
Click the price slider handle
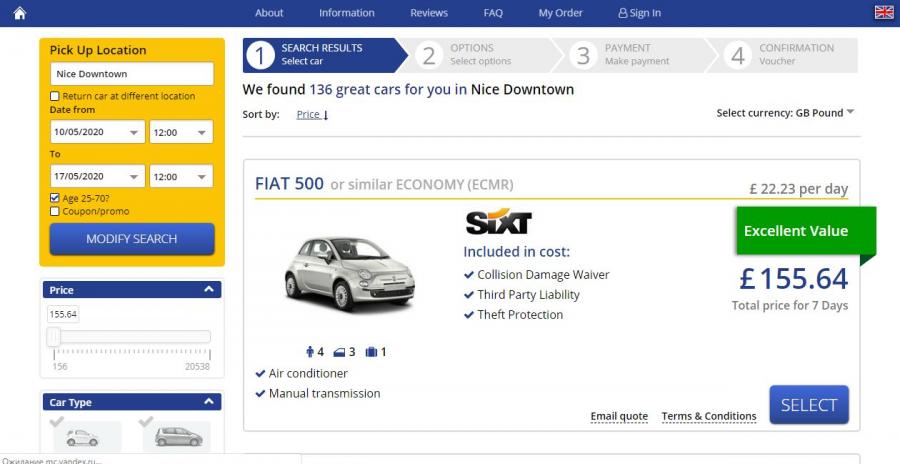coord(54,337)
